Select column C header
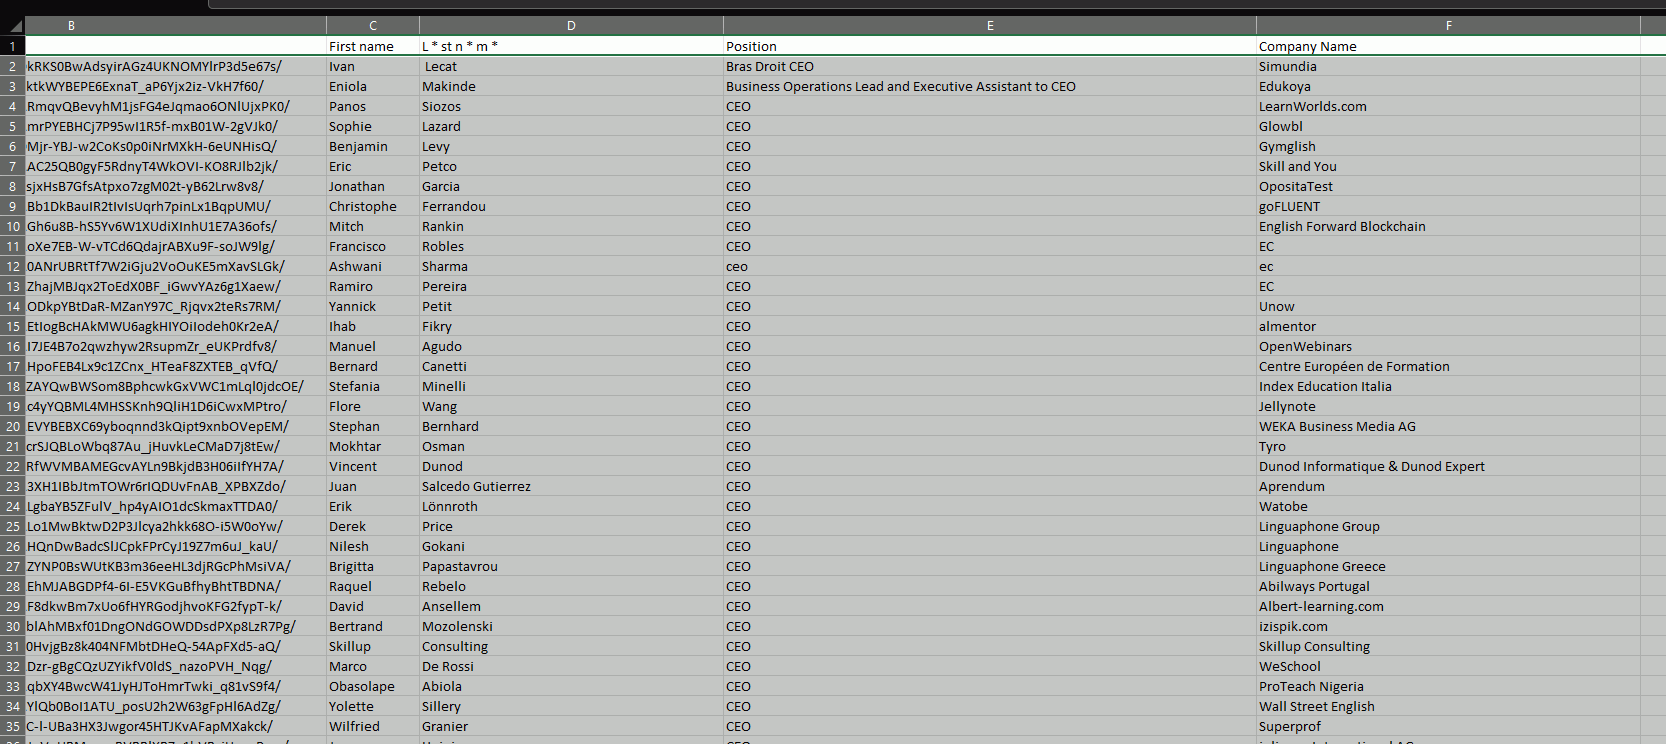Screen dimensions: 1666x744 [x=373, y=26]
